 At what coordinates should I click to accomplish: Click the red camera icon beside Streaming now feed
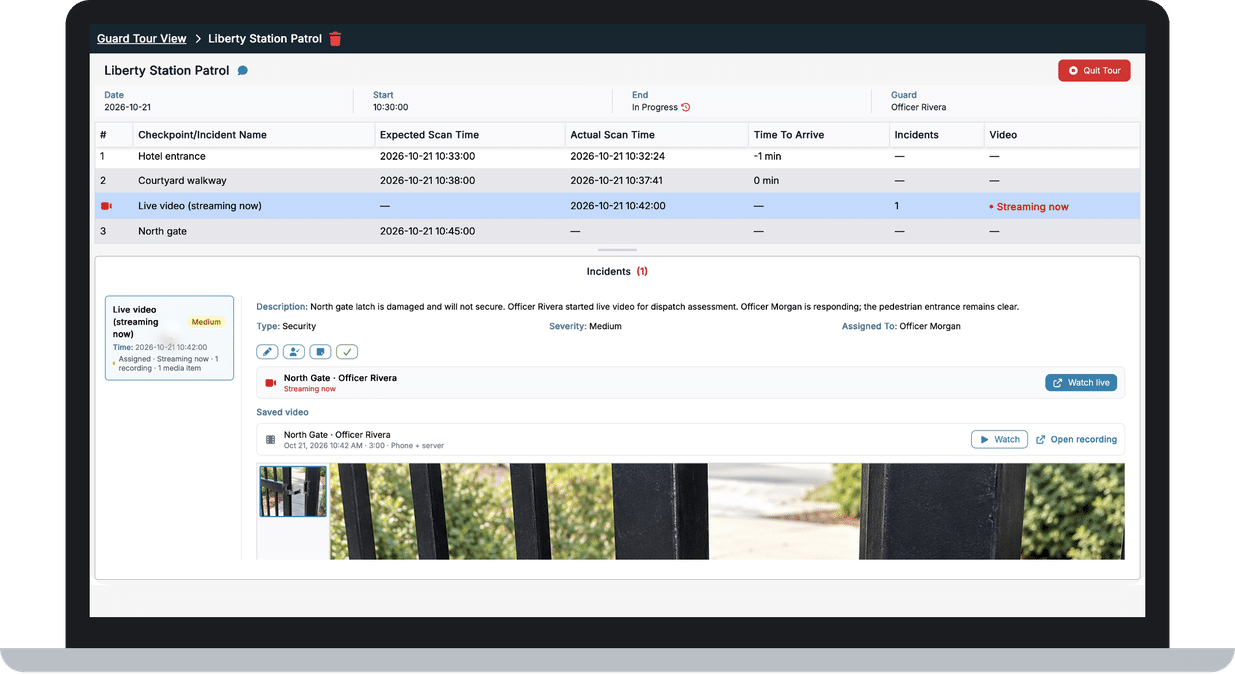click(x=270, y=383)
